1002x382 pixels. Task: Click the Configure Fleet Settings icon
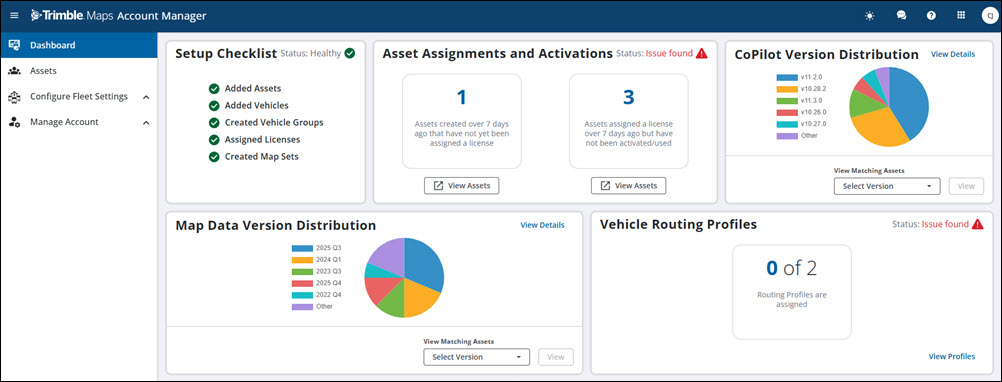coord(14,97)
